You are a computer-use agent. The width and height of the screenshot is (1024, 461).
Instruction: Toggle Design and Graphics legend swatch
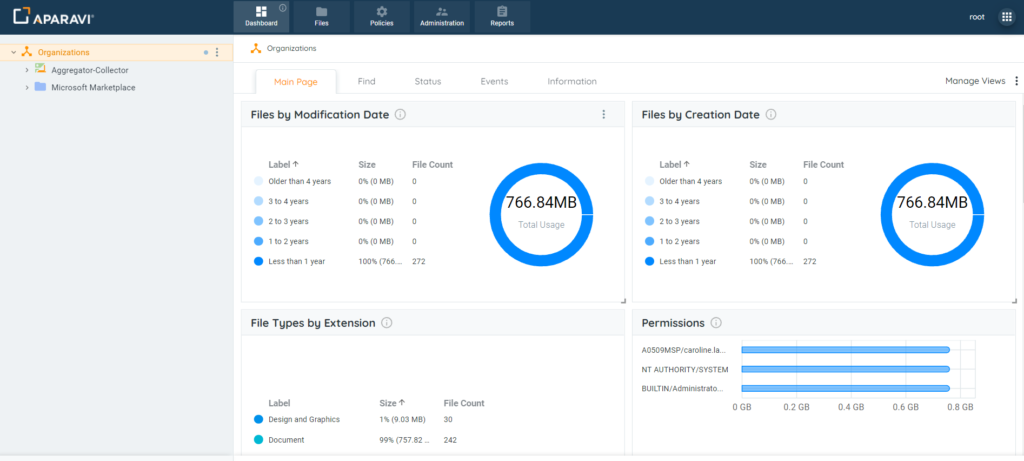click(258, 419)
